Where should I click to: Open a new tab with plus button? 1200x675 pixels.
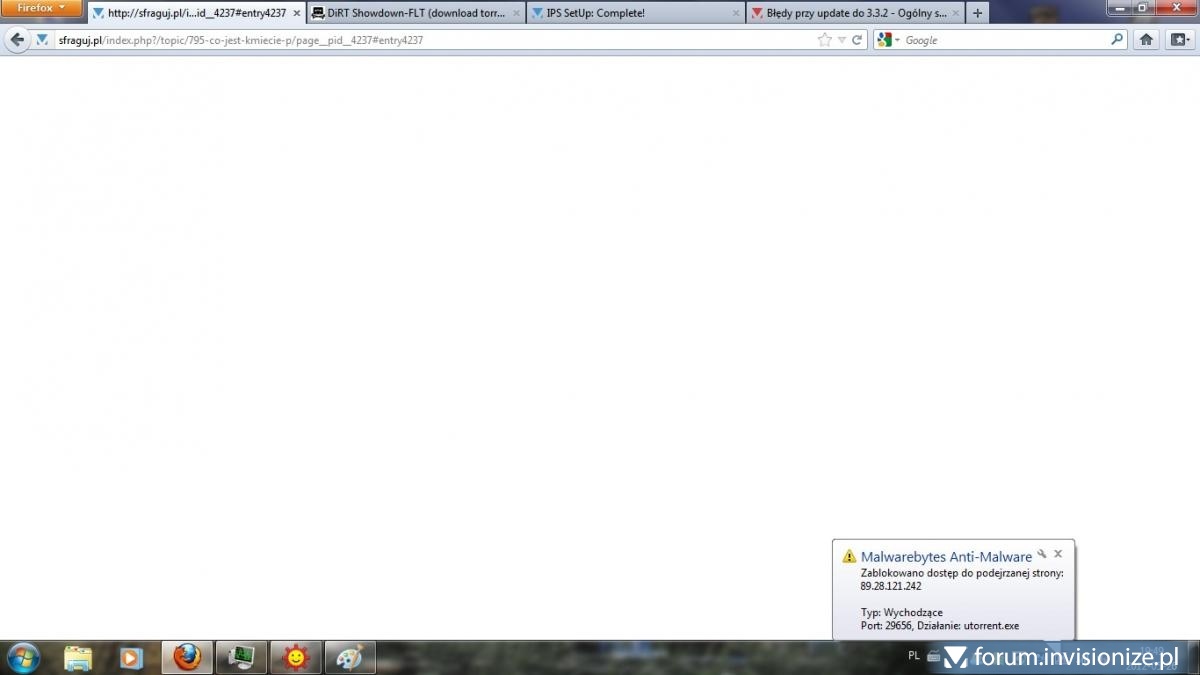[x=978, y=13]
